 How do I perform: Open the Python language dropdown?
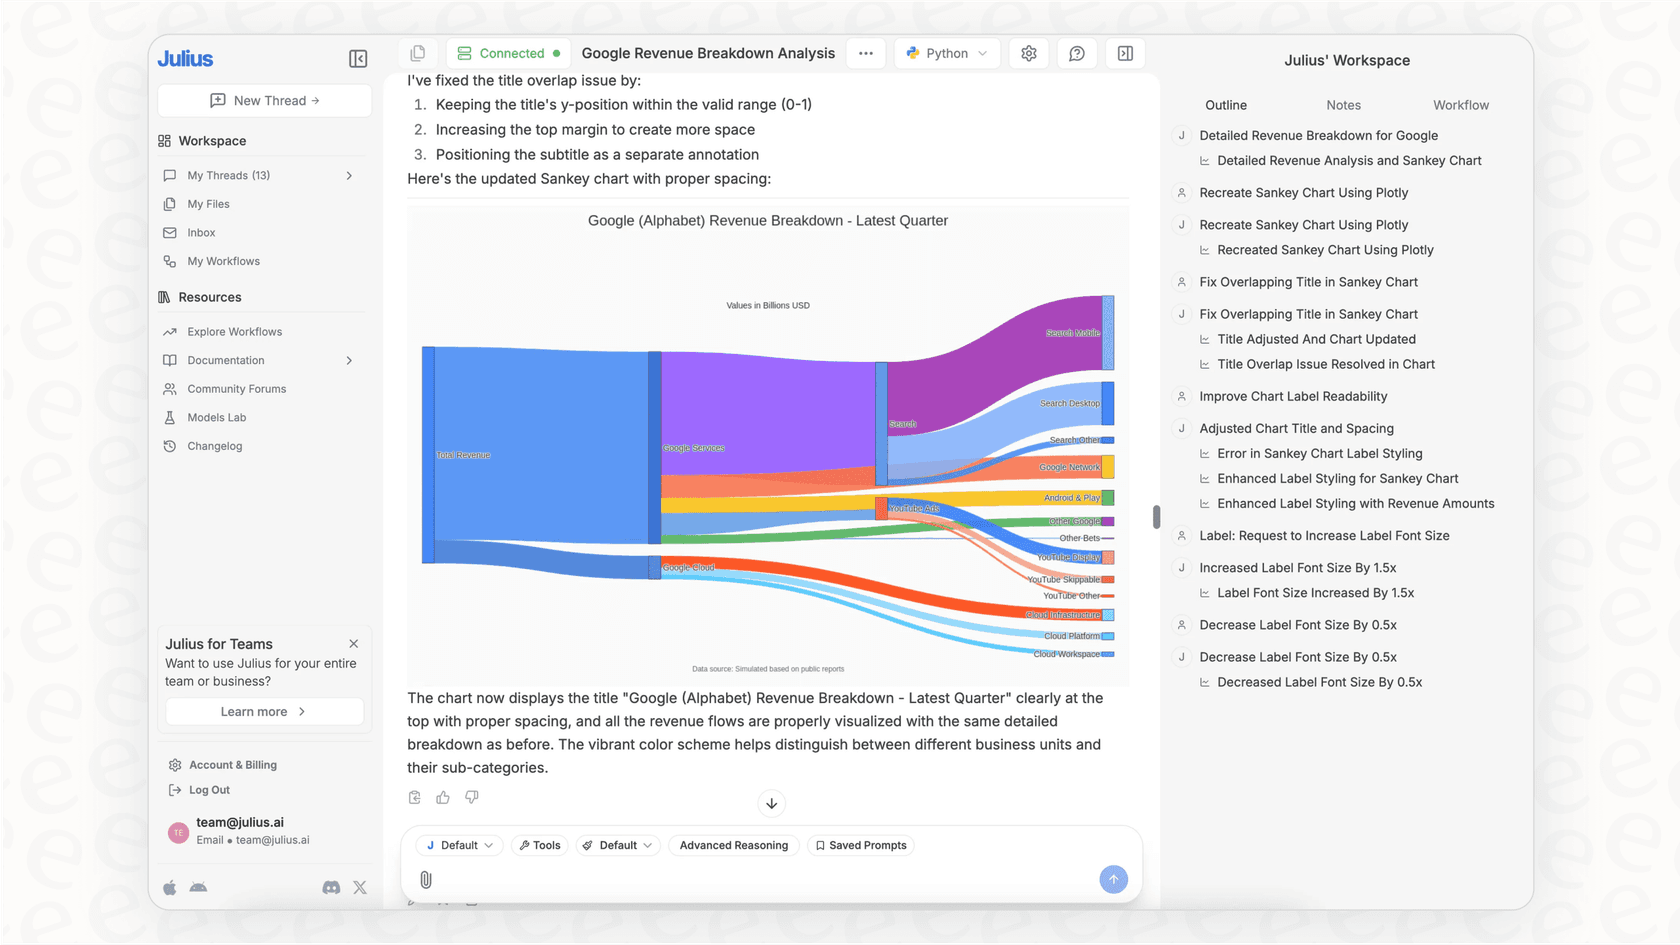click(x=946, y=53)
